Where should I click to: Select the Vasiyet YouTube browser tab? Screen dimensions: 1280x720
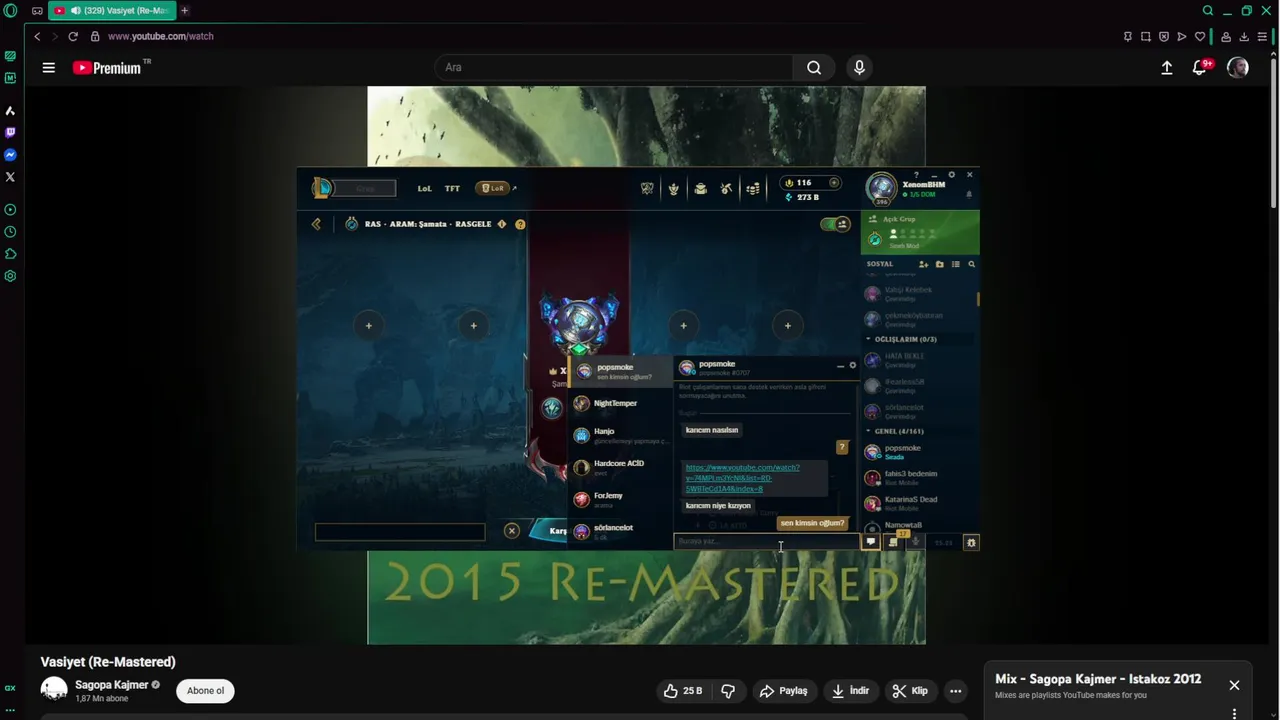click(x=112, y=11)
